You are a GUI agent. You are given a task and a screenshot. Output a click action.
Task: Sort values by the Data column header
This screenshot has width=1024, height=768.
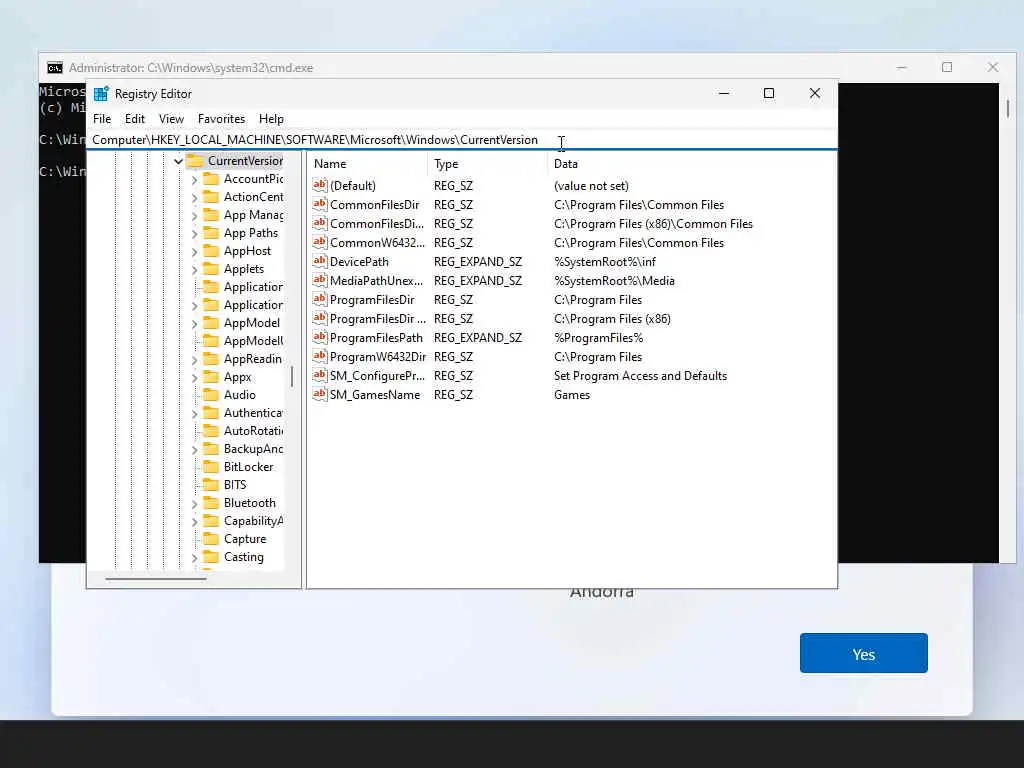(692, 164)
